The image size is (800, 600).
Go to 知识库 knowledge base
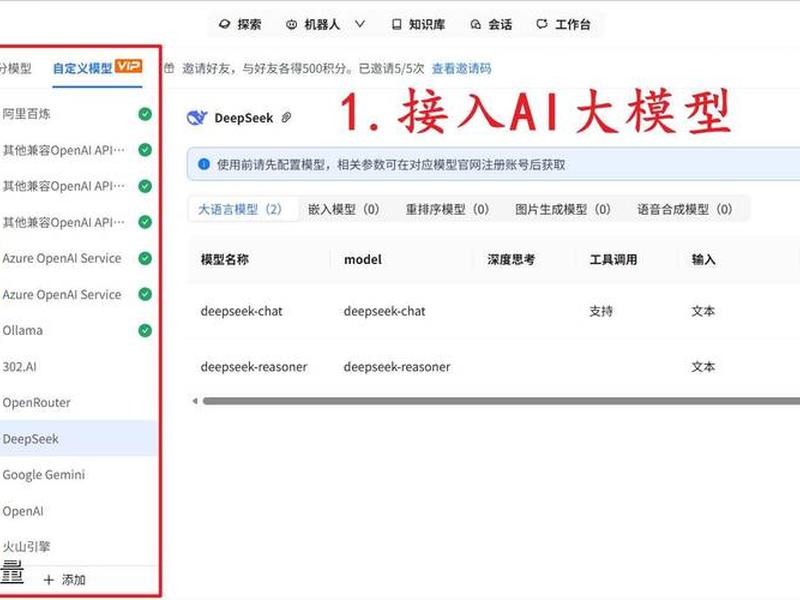click(x=418, y=24)
